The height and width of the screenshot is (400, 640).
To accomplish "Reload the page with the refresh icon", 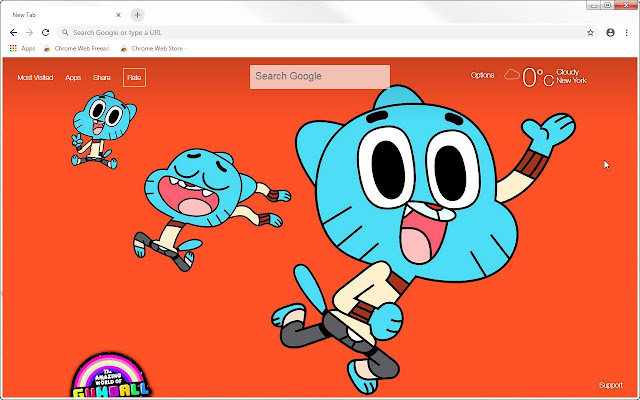I will [x=45, y=33].
